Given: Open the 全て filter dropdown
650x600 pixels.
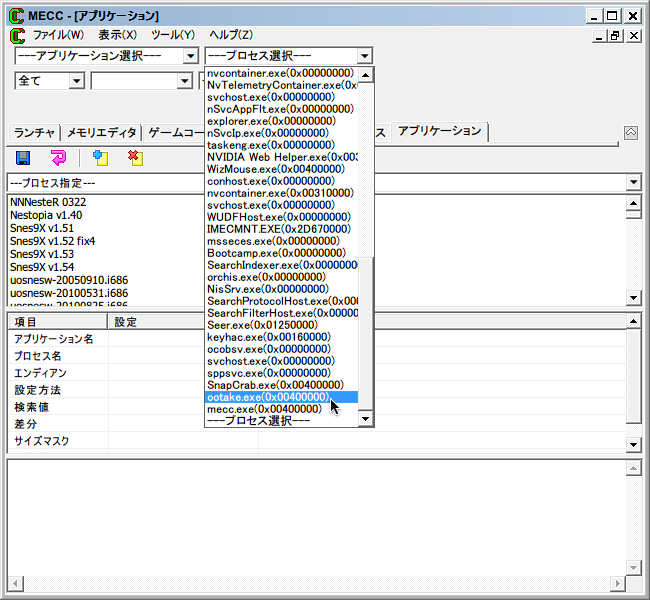Looking at the screenshot, I should (76, 81).
